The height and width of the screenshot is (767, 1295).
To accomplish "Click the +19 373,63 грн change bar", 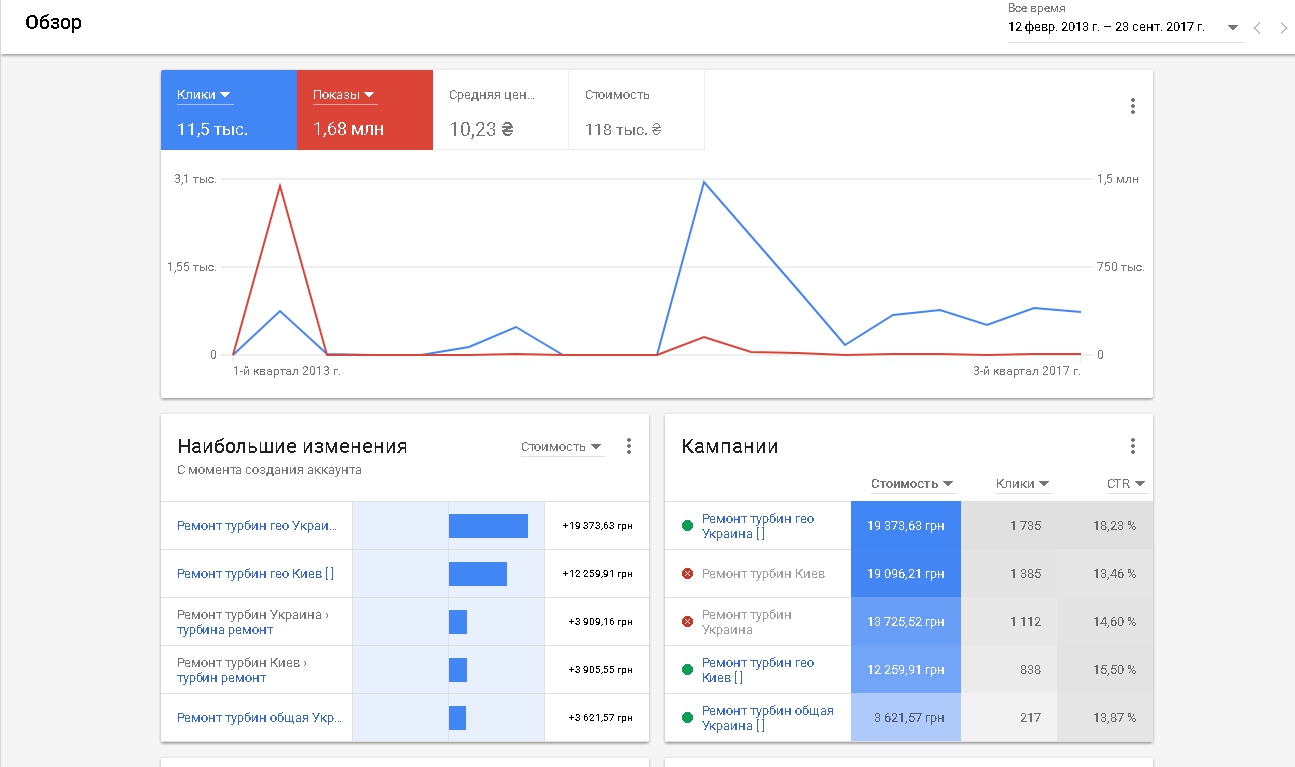I will point(488,526).
